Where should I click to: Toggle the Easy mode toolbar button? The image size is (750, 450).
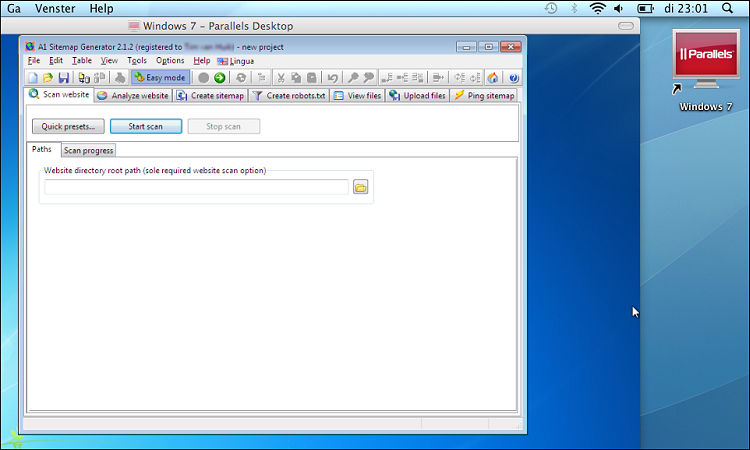[160, 77]
